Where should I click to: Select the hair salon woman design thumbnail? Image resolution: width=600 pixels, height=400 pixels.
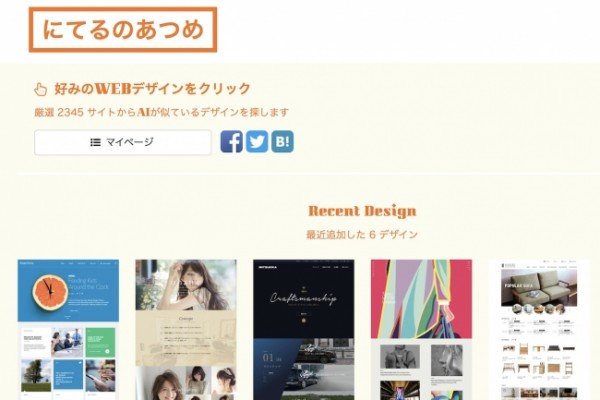coord(186,330)
